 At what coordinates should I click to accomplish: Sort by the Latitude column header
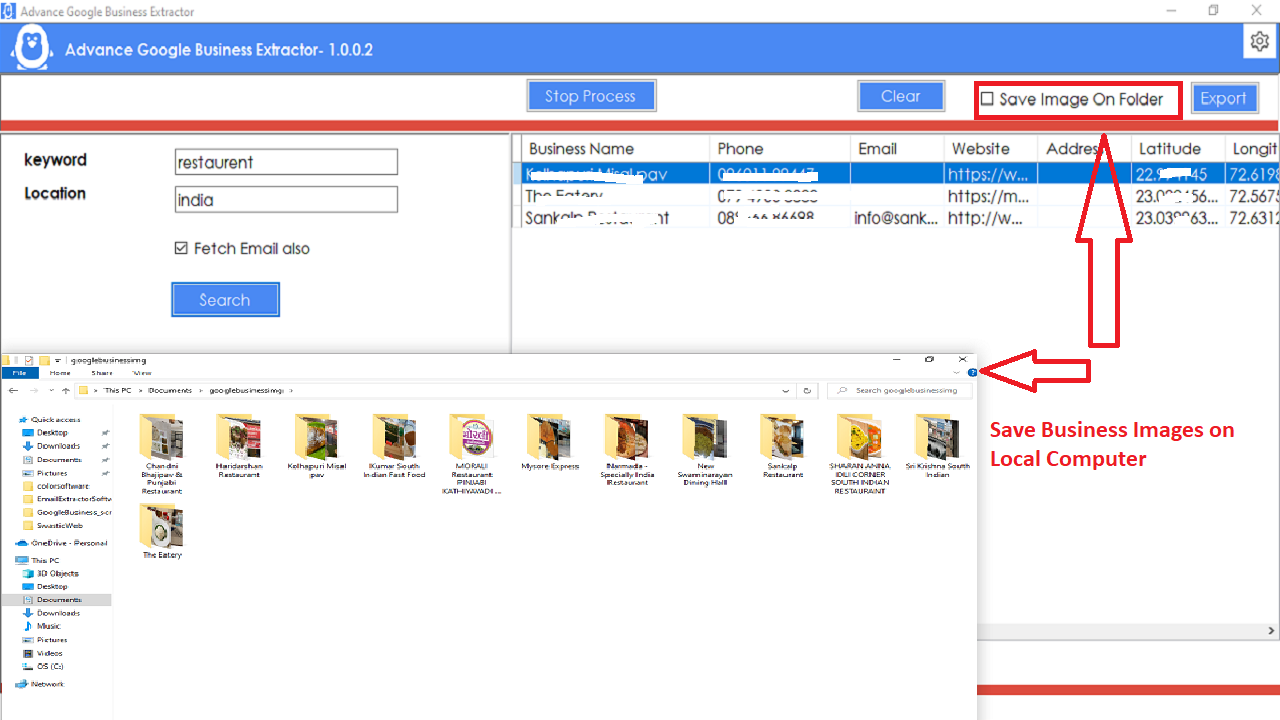point(1177,148)
